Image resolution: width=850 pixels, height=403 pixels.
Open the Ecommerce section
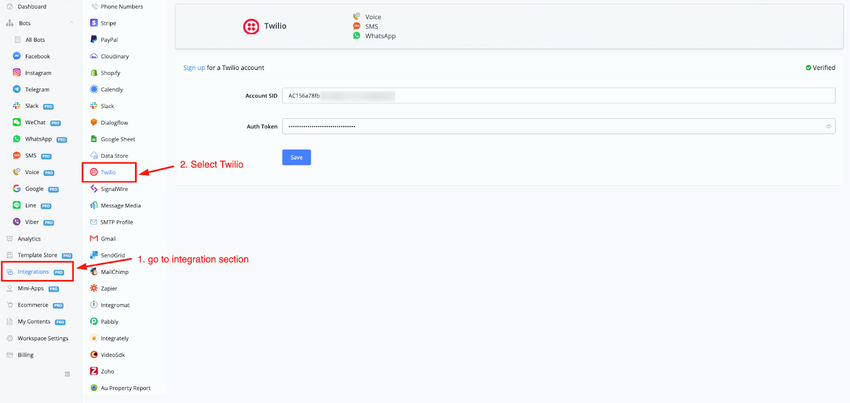[35, 305]
